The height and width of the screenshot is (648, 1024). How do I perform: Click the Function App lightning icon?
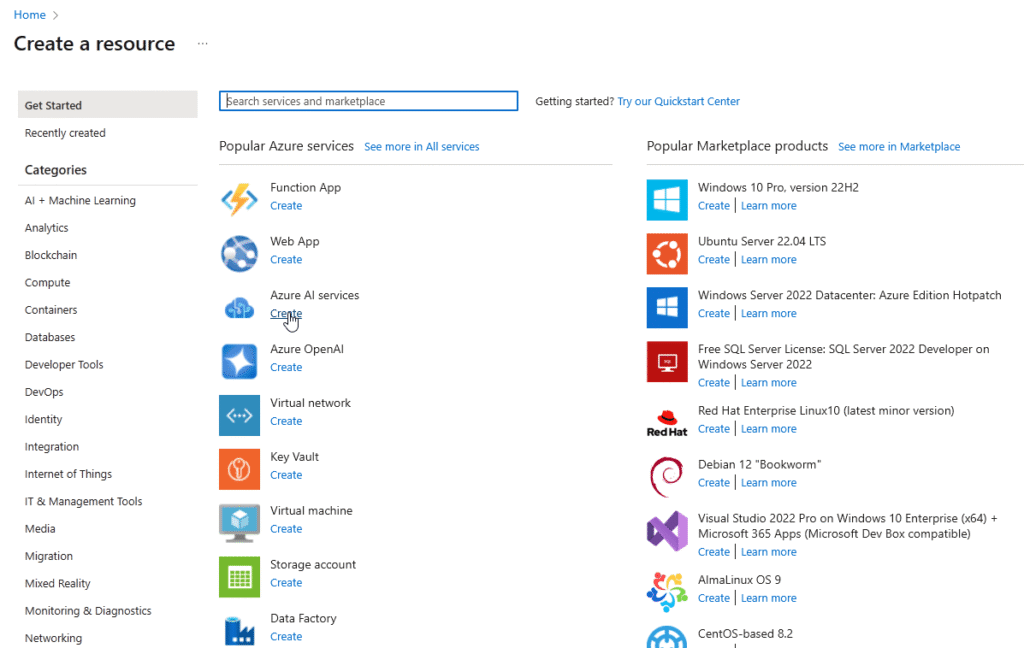point(239,199)
